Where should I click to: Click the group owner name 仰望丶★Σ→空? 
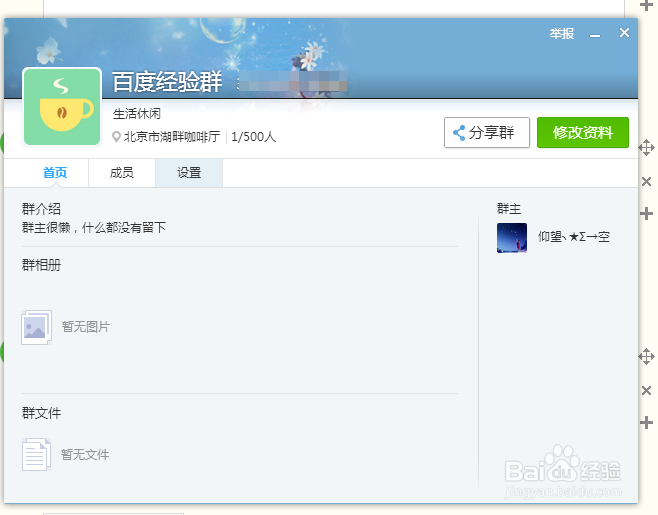pyautogui.click(x=574, y=237)
